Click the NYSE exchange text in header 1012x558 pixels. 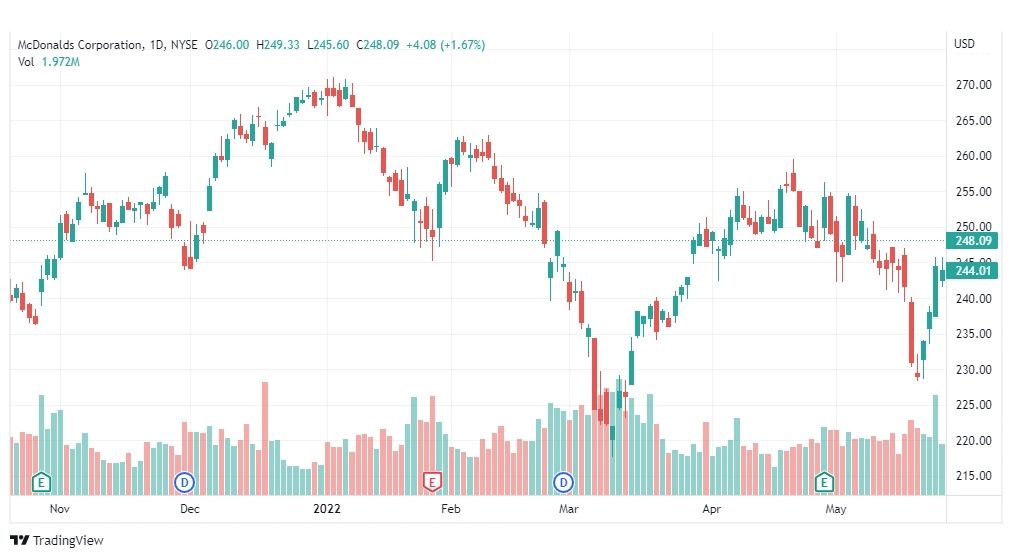(x=184, y=45)
